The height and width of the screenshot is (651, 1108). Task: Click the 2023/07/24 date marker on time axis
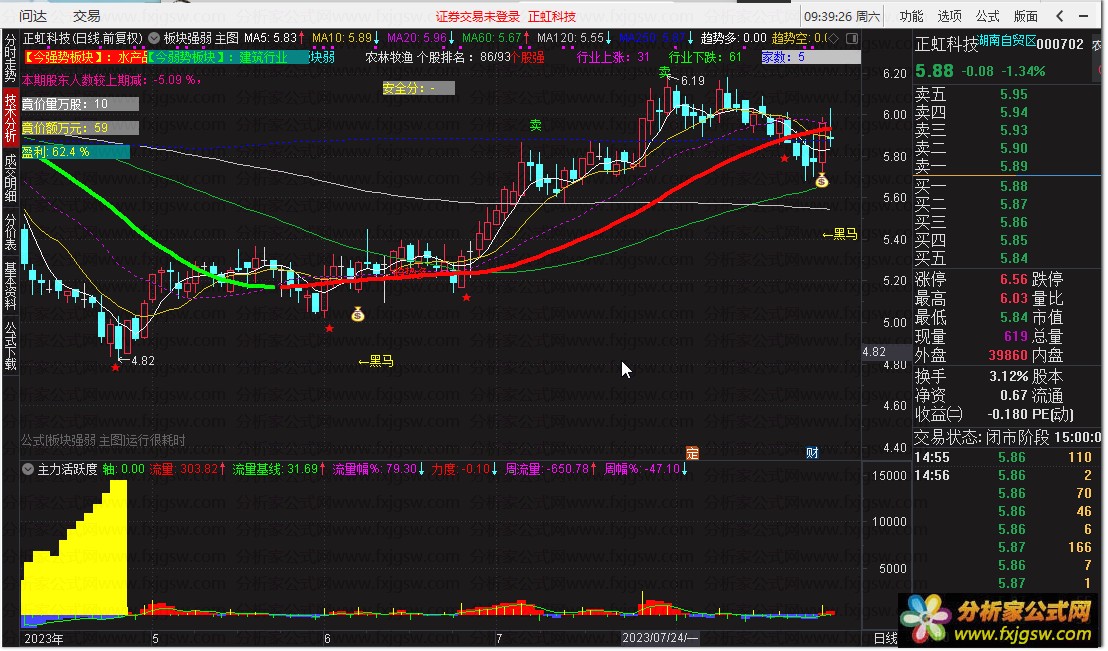click(x=660, y=638)
